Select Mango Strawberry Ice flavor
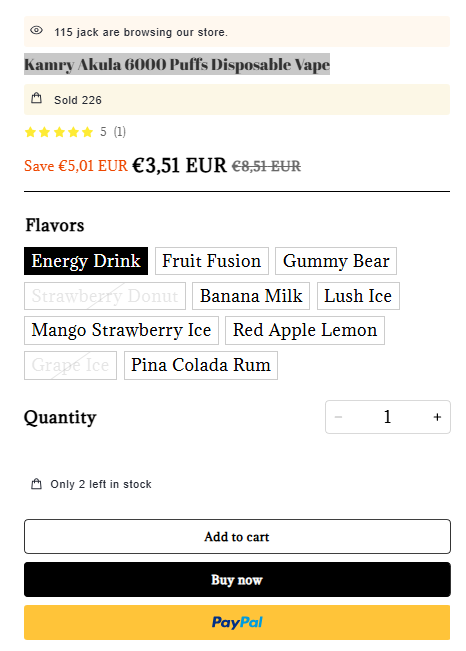 click(x=121, y=330)
